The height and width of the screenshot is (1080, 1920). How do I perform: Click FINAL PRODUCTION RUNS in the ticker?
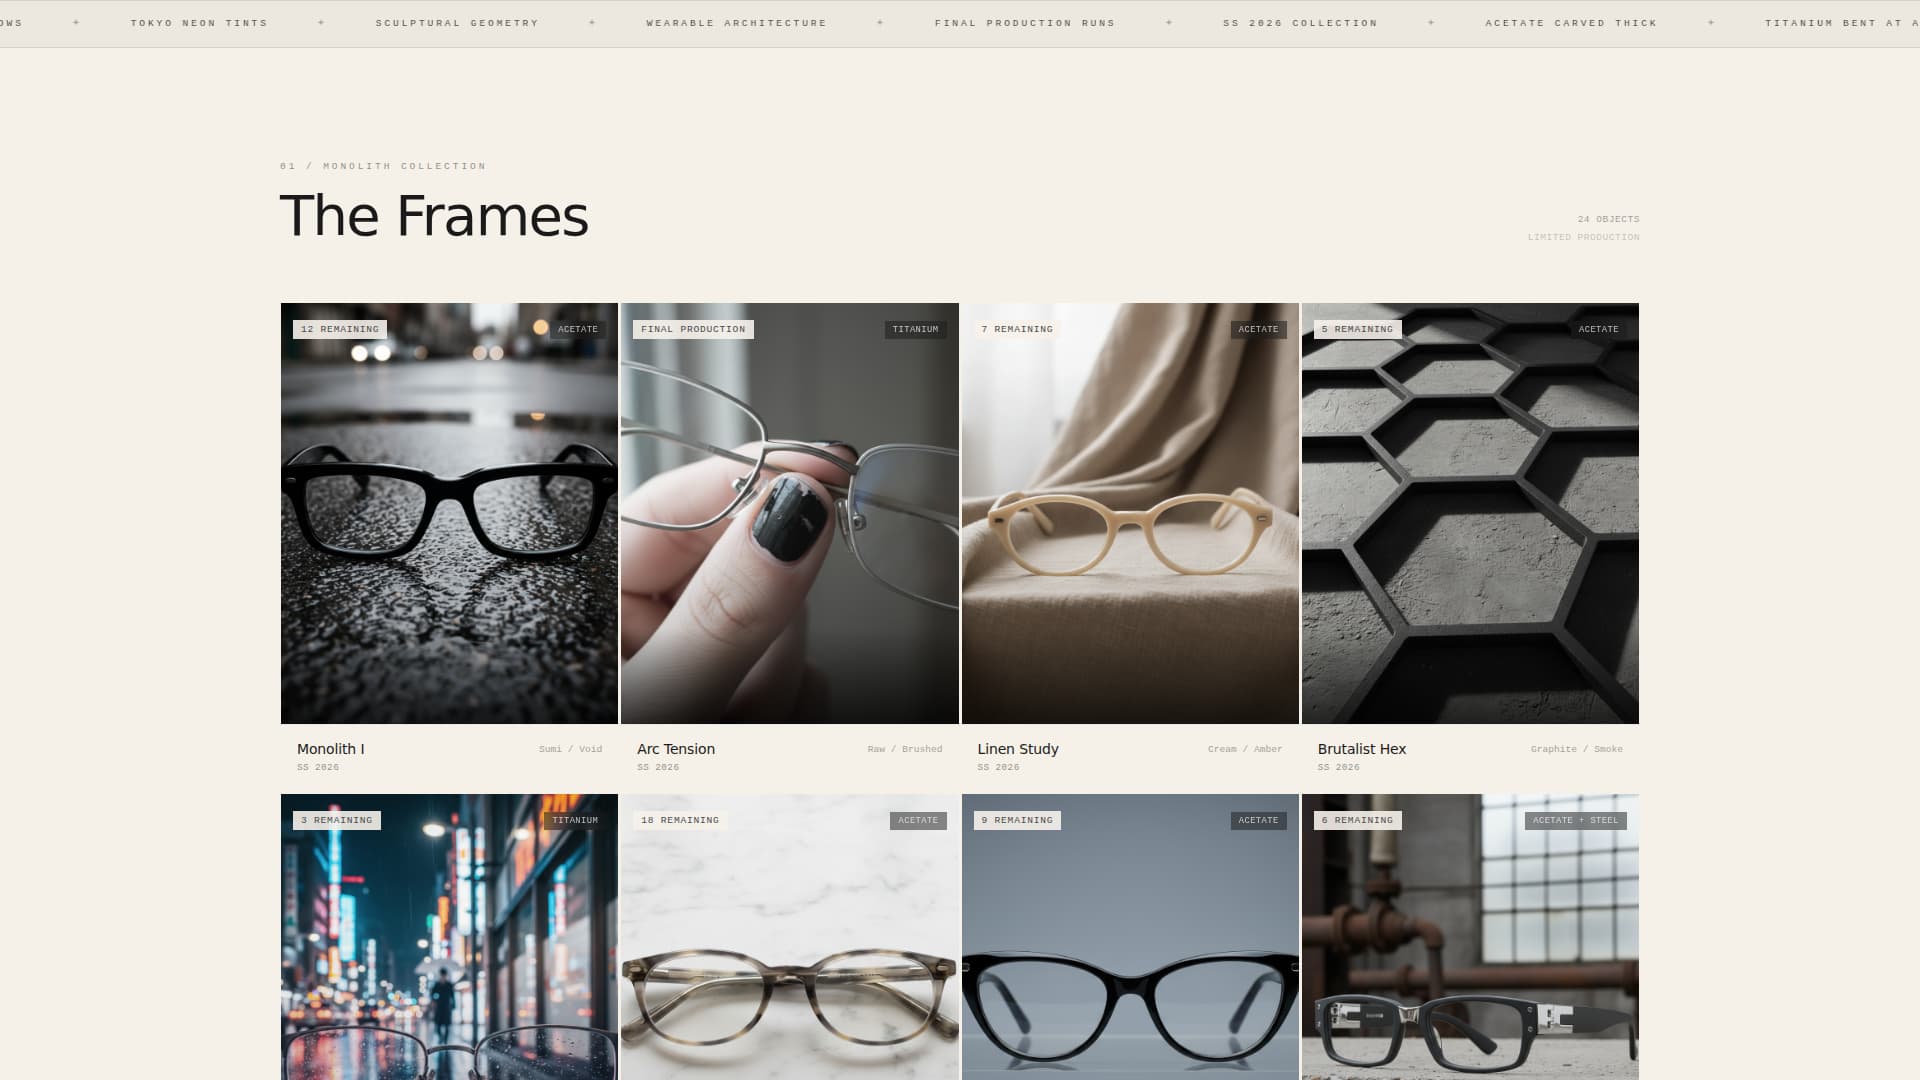click(x=1025, y=23)
